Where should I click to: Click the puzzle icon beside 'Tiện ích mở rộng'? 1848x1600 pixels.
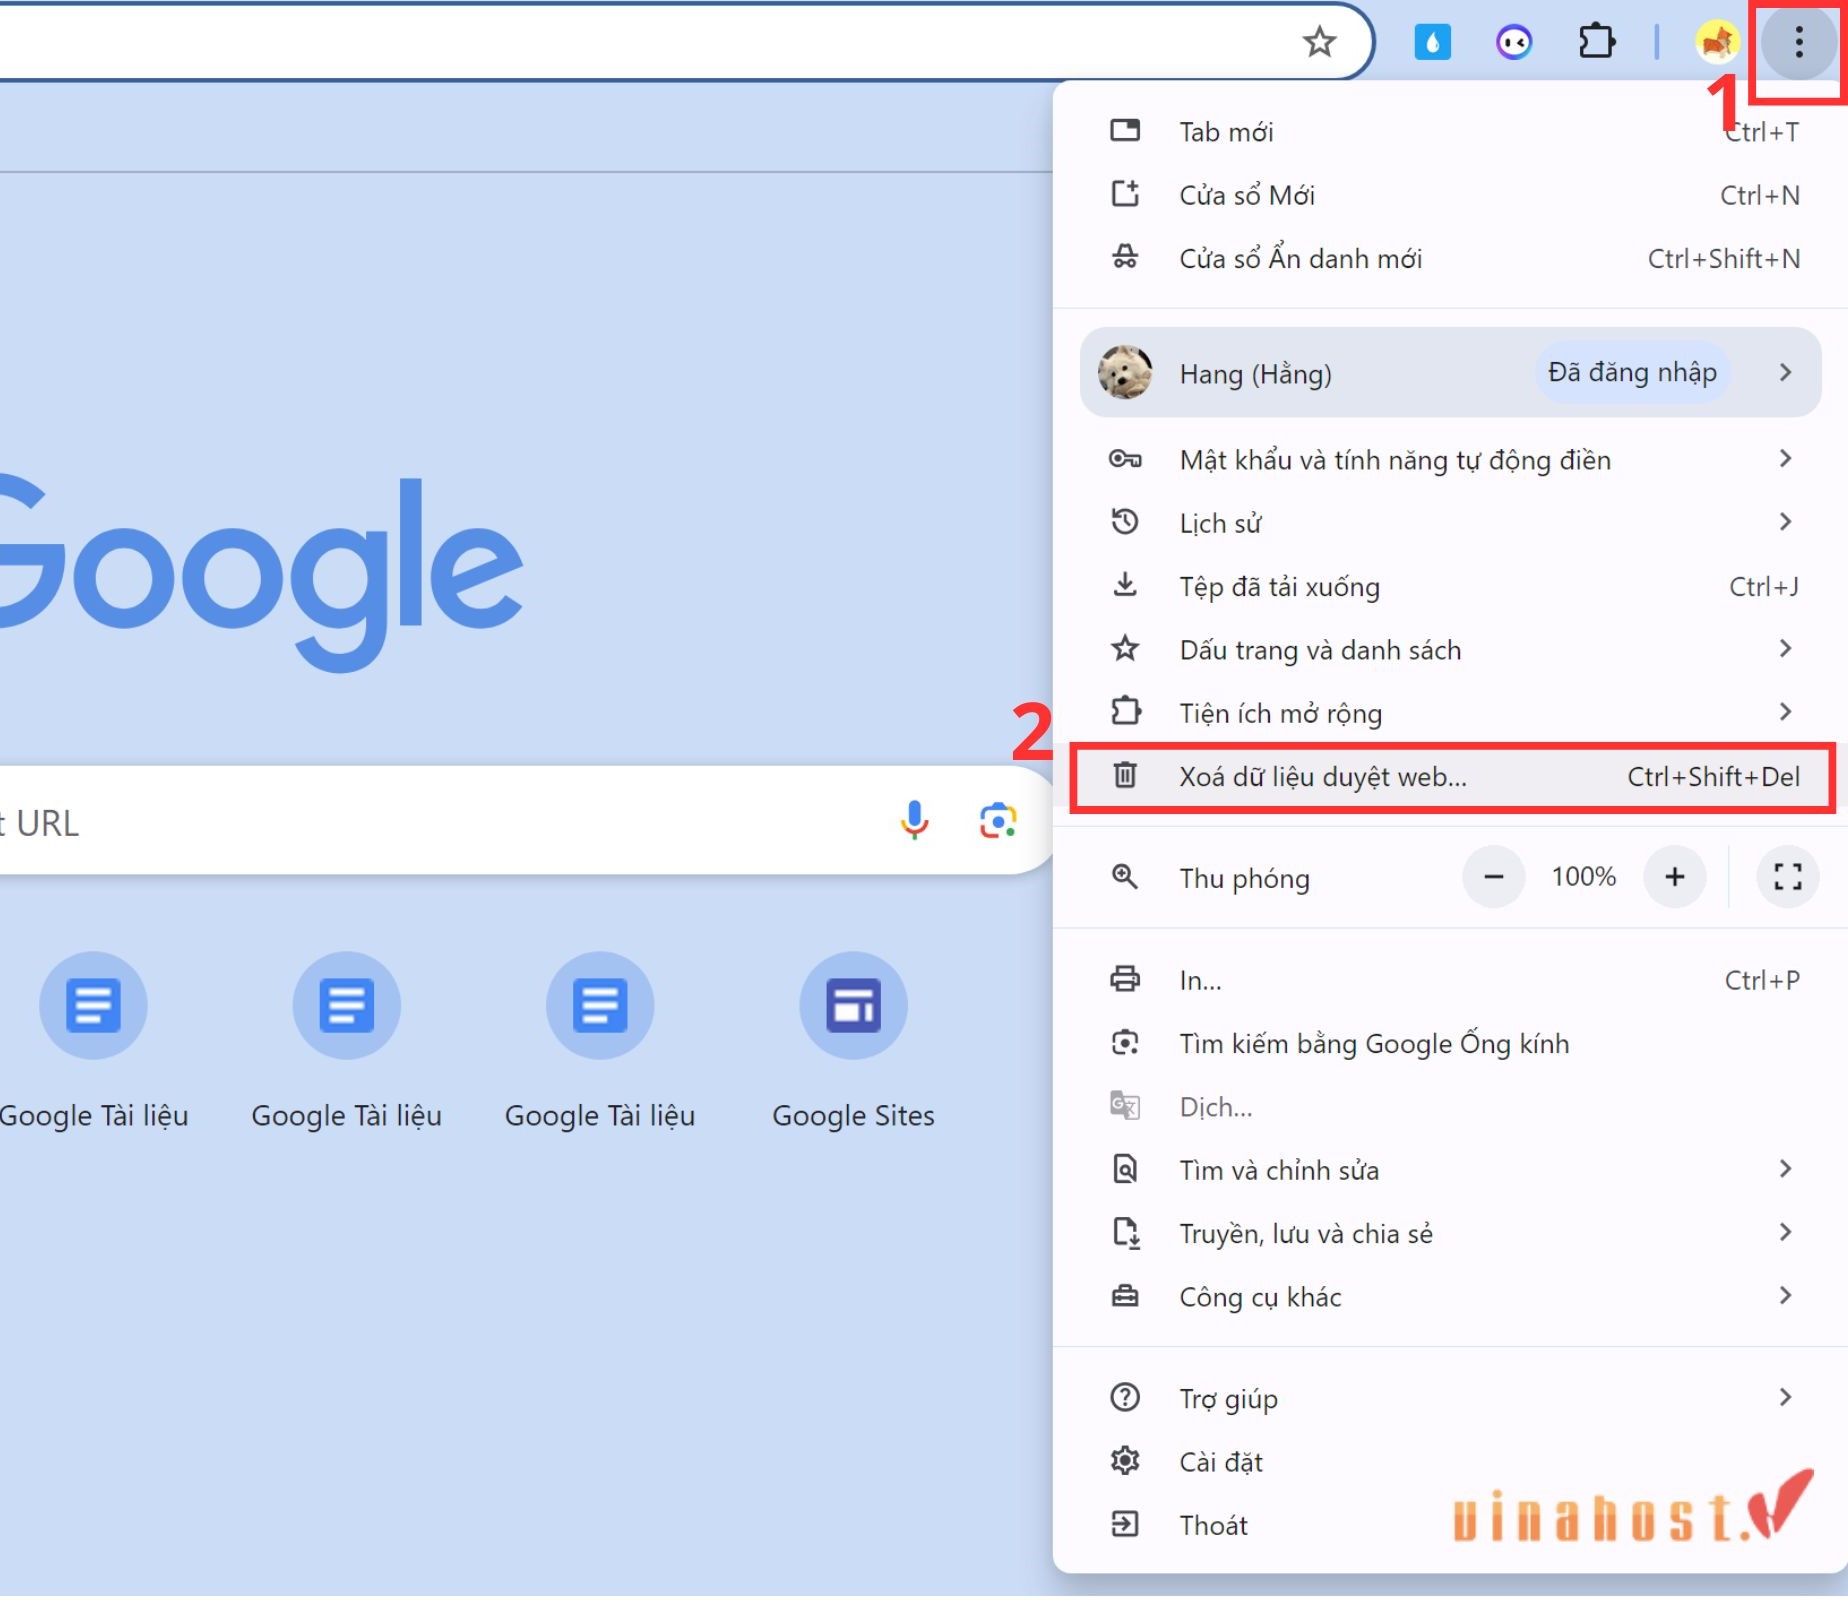tap(1125, 711)
